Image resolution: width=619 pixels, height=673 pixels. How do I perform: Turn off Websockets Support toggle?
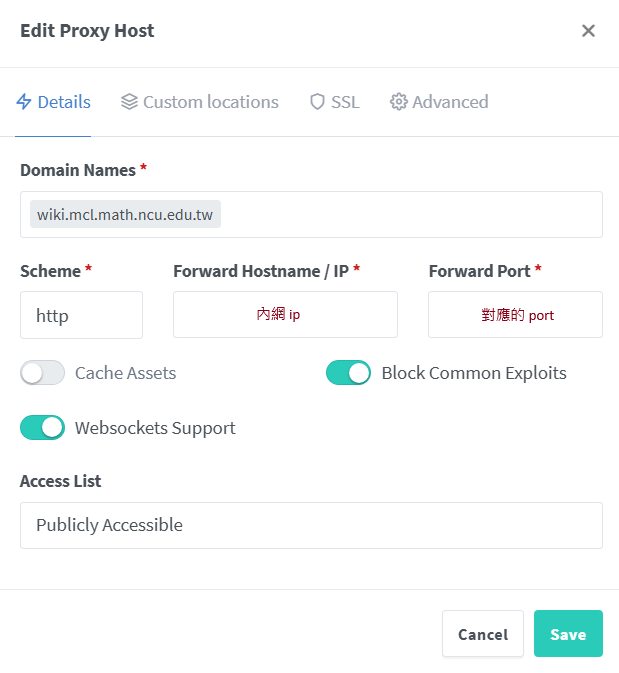tap(42, 428)
